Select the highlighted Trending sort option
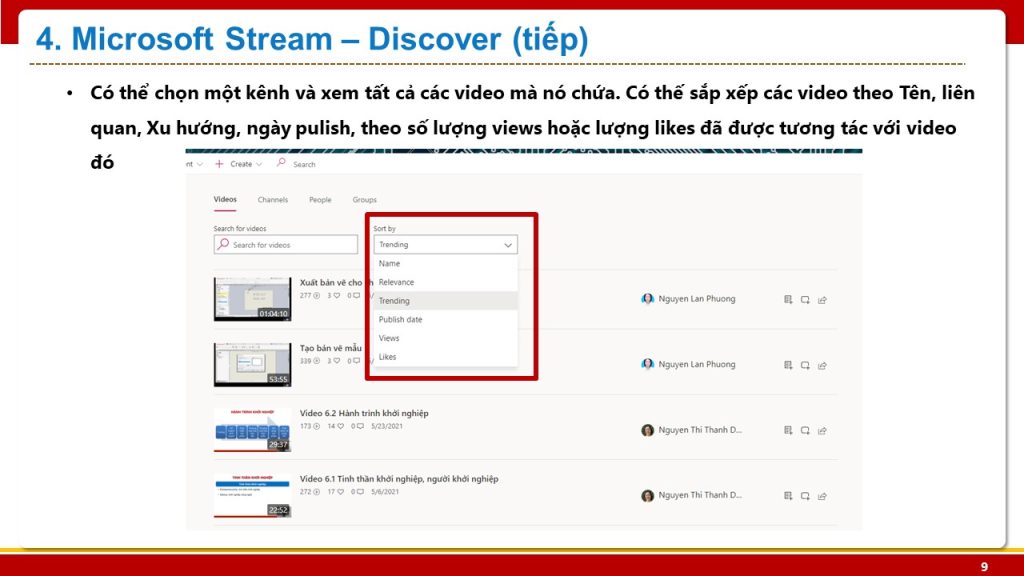Viewport: 1024px width, 576px height. [x=445, y=300]
